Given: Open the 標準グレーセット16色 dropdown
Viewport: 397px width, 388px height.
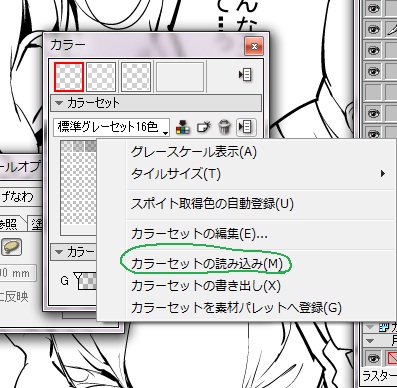Looking at the screenshot, I should (111, 127).
